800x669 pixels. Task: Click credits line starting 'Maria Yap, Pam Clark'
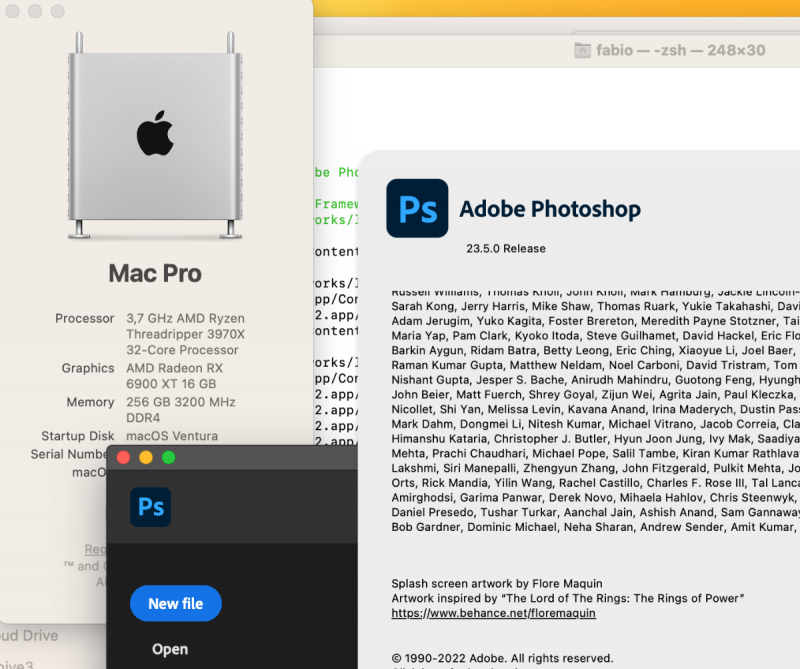595,336
